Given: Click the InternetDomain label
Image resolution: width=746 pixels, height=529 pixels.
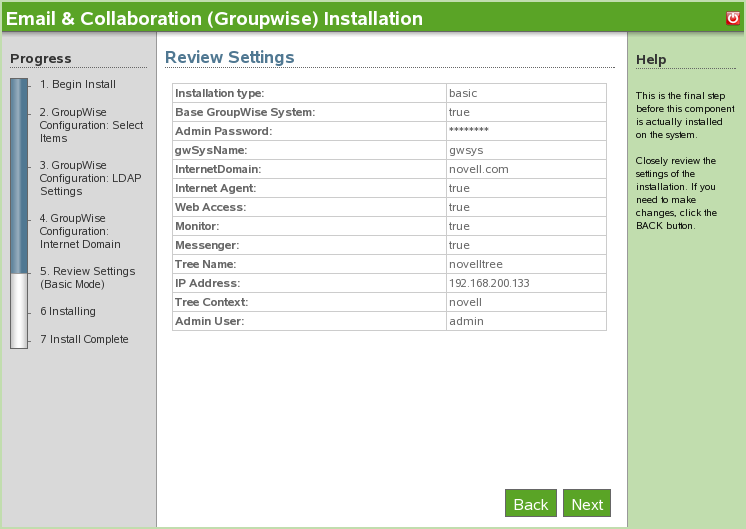Looking at the screenshot, I should [x=218, y=169].
